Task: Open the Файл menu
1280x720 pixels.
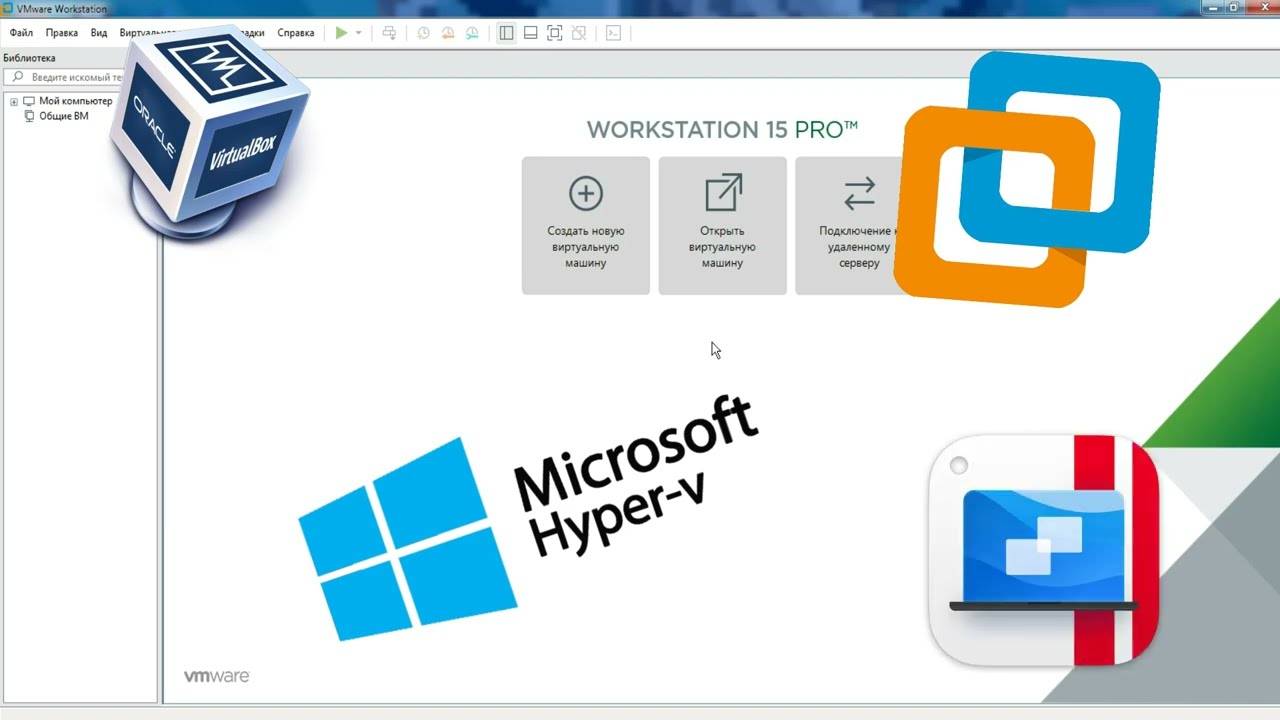Action: click(21, 33)
